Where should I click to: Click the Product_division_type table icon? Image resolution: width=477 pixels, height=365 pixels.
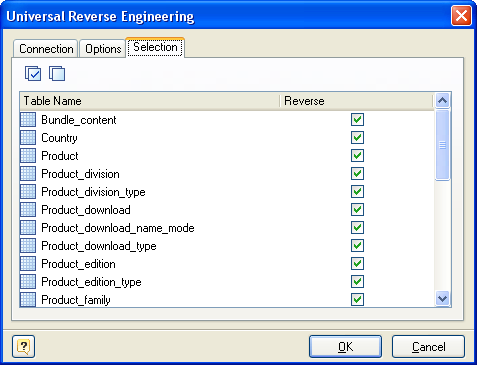click(28, 192)
